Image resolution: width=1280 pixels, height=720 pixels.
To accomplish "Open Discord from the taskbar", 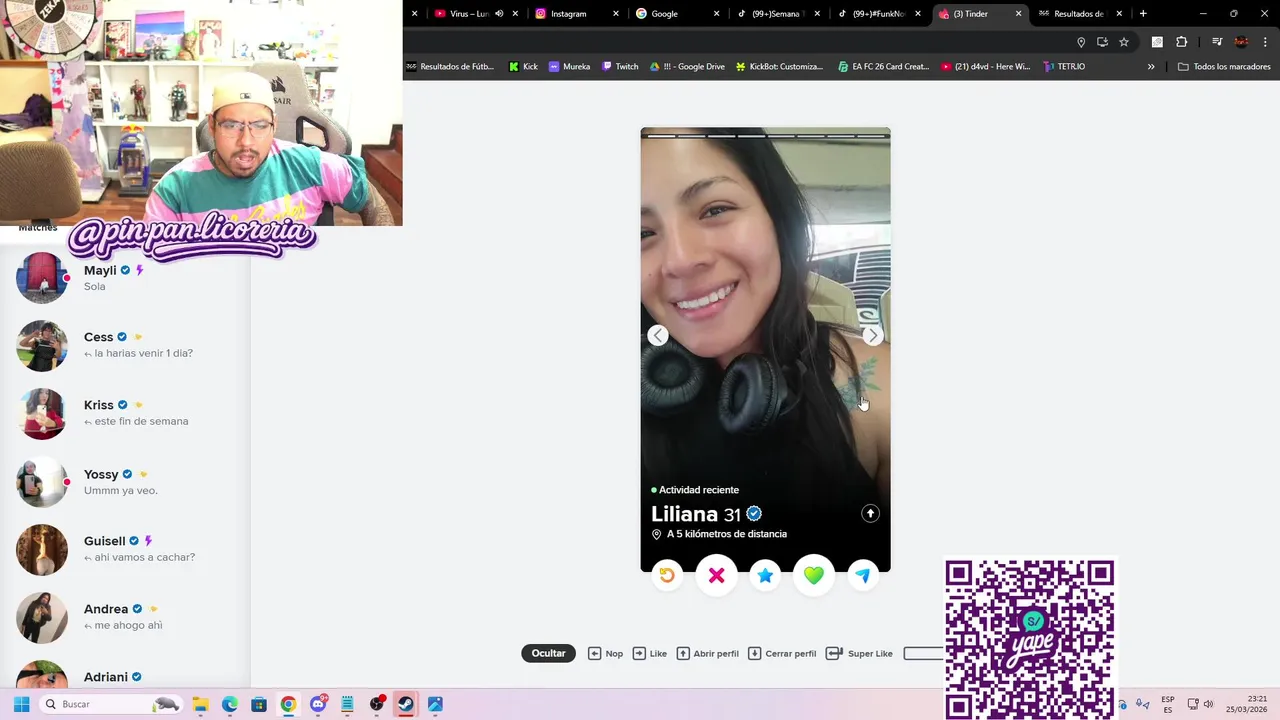I will coord(318,704).
